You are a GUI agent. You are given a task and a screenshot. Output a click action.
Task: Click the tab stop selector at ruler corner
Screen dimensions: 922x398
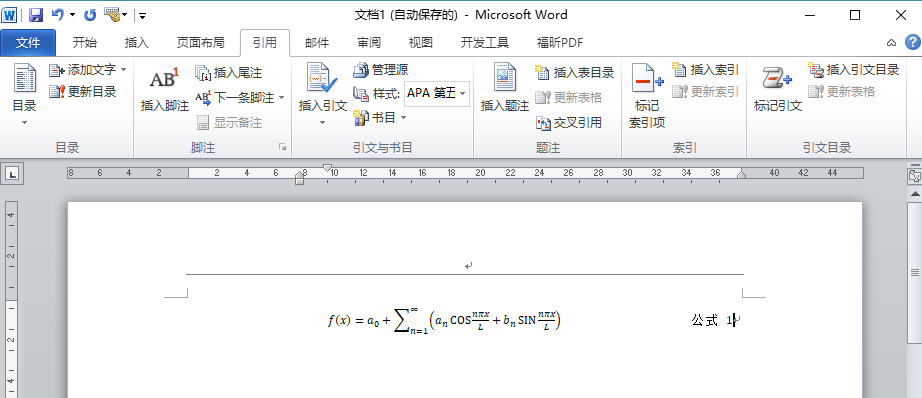pyautogui.click(x=12, y=173)
